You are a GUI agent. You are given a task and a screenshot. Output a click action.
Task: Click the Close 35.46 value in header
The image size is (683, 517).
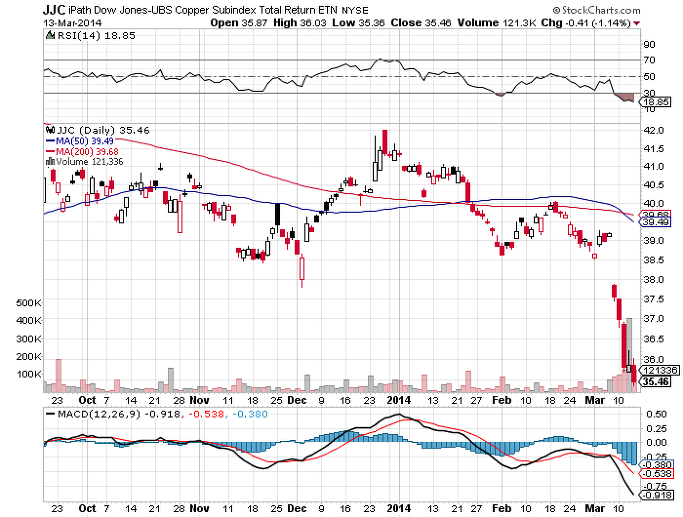421,23
